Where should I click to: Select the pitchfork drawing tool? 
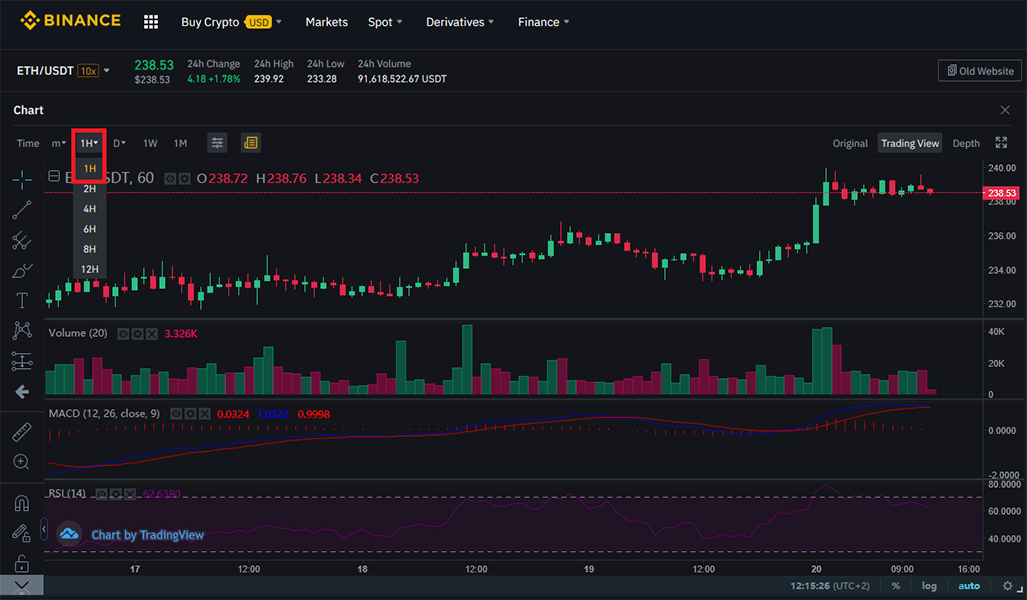point(22,240)
